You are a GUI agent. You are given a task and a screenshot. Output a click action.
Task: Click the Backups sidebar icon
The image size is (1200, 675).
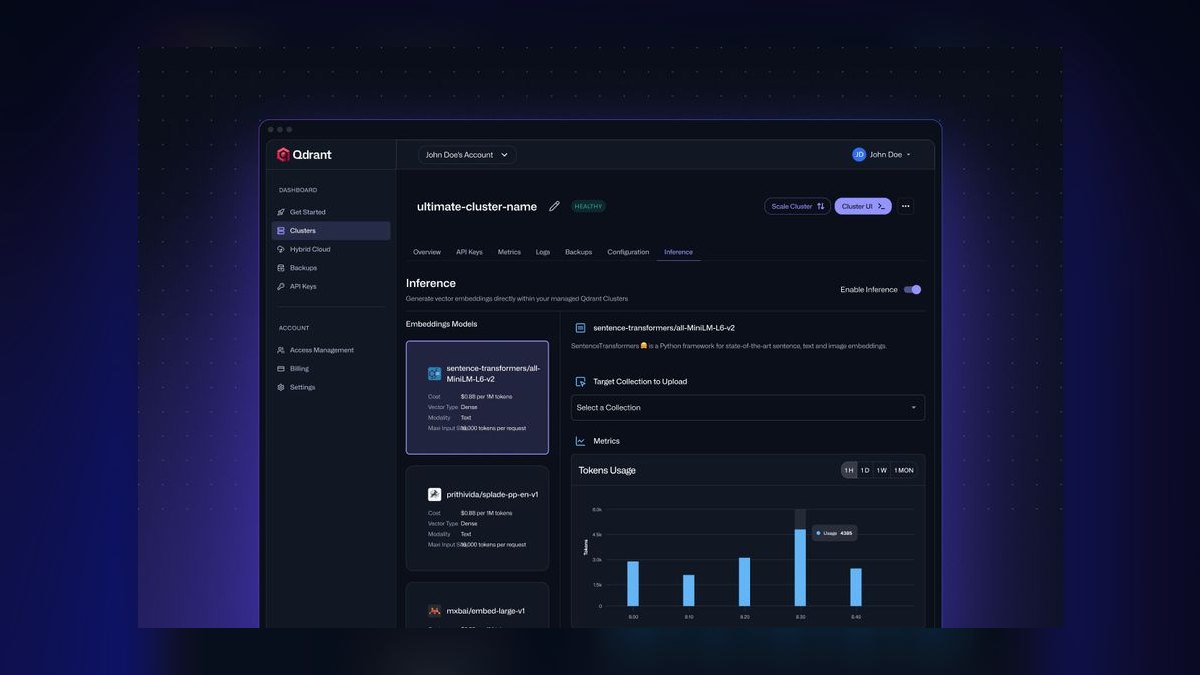[281, 268]
